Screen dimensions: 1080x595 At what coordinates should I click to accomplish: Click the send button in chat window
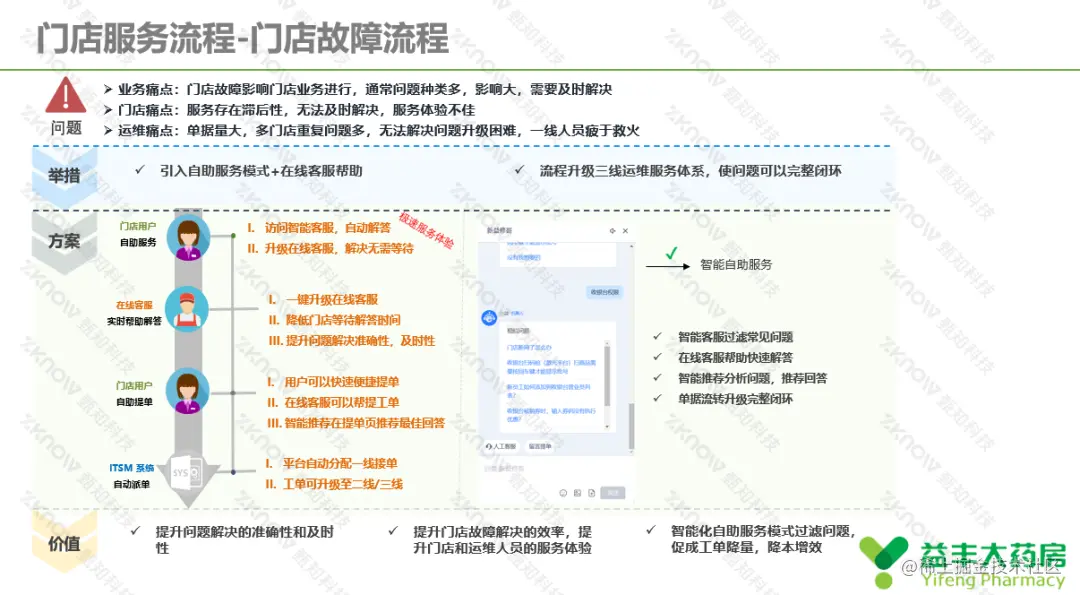(x=613, y=492)
